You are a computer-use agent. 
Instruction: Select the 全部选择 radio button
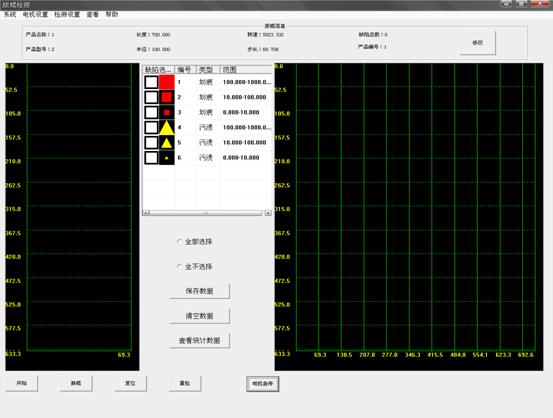tap(179, 242)
